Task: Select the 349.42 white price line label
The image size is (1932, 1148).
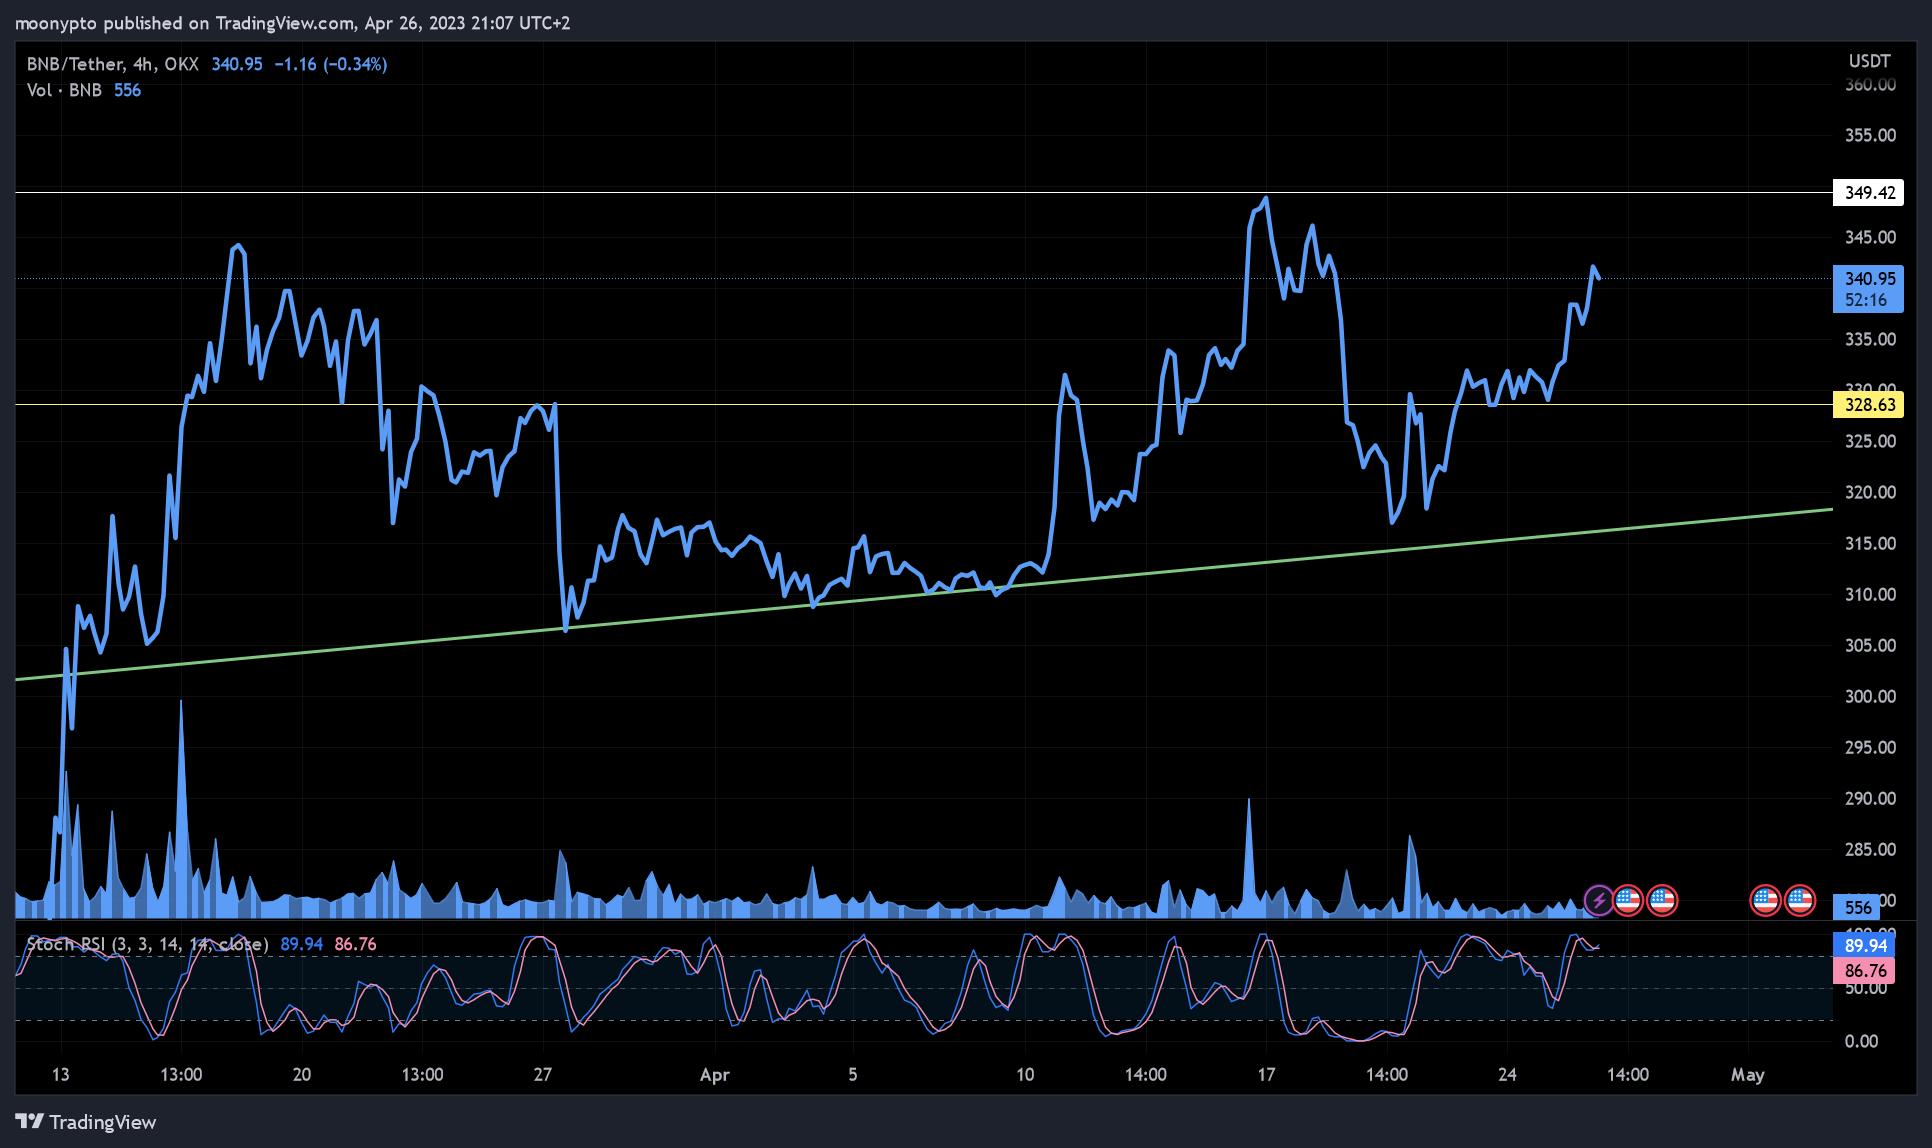Action: (x=1868, y=192)
